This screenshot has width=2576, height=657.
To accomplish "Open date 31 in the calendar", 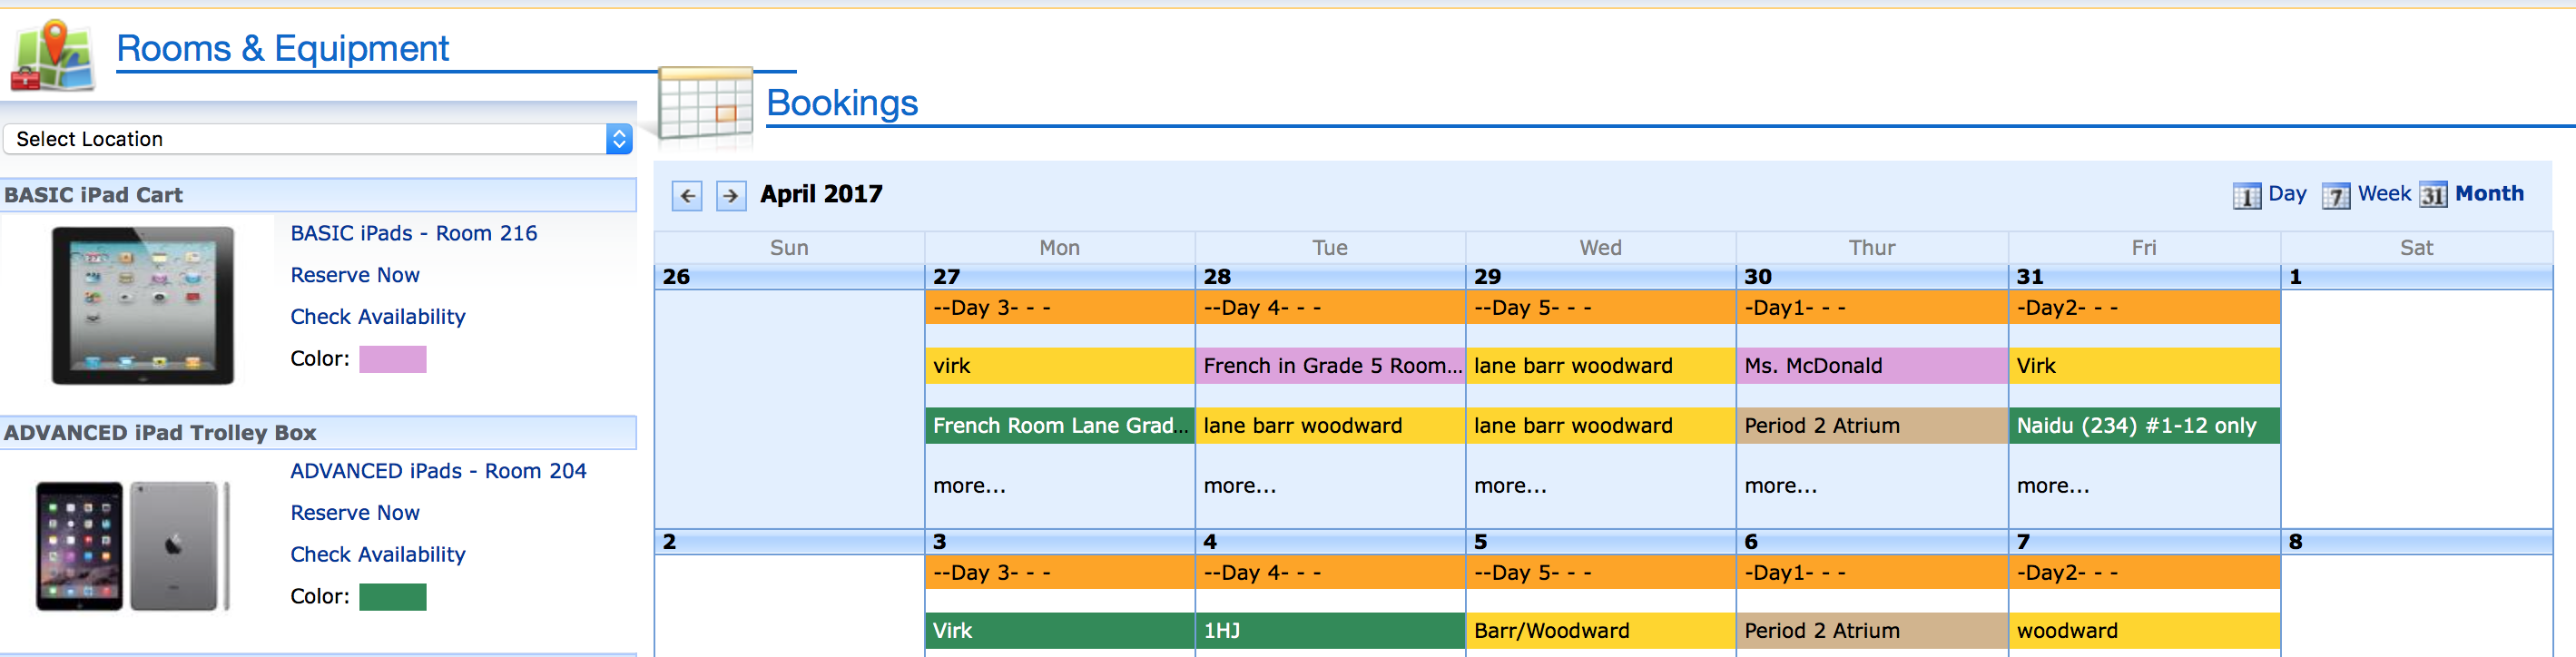I will pos(2030,277).
